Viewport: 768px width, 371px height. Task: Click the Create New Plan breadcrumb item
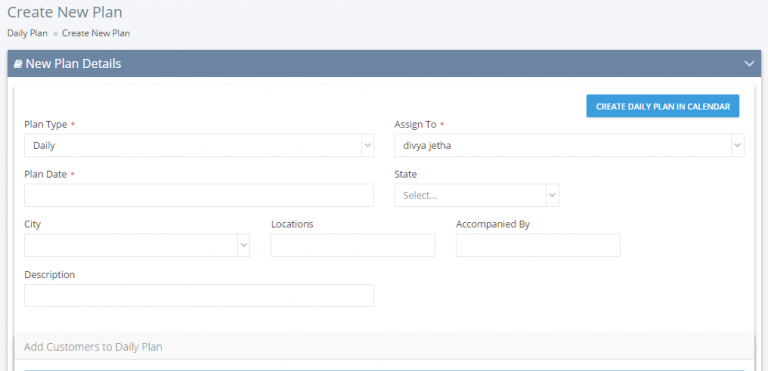pos(96,33)
